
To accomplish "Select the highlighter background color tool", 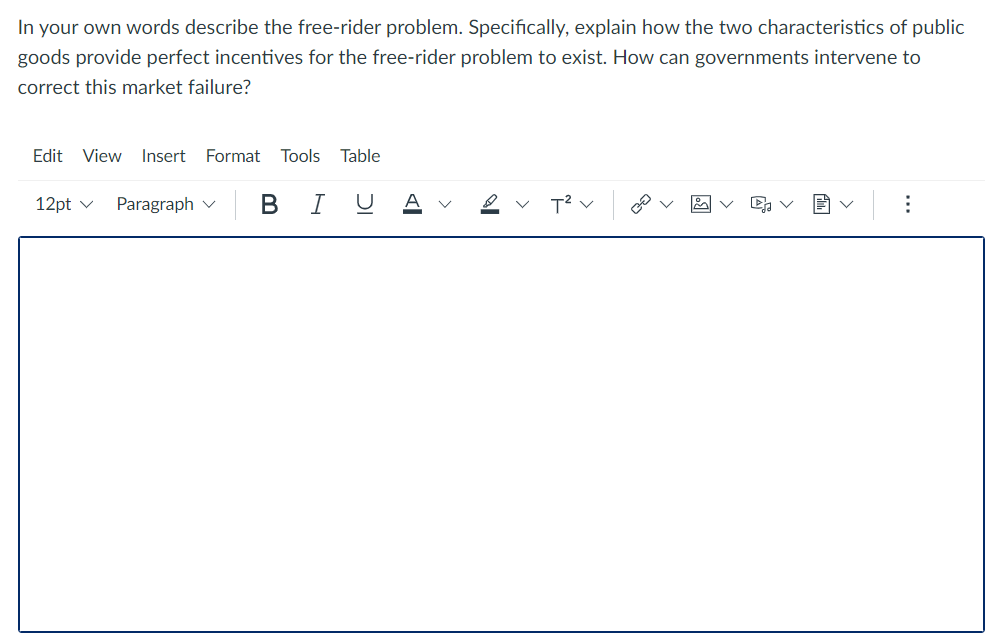I will coord(489,203).
